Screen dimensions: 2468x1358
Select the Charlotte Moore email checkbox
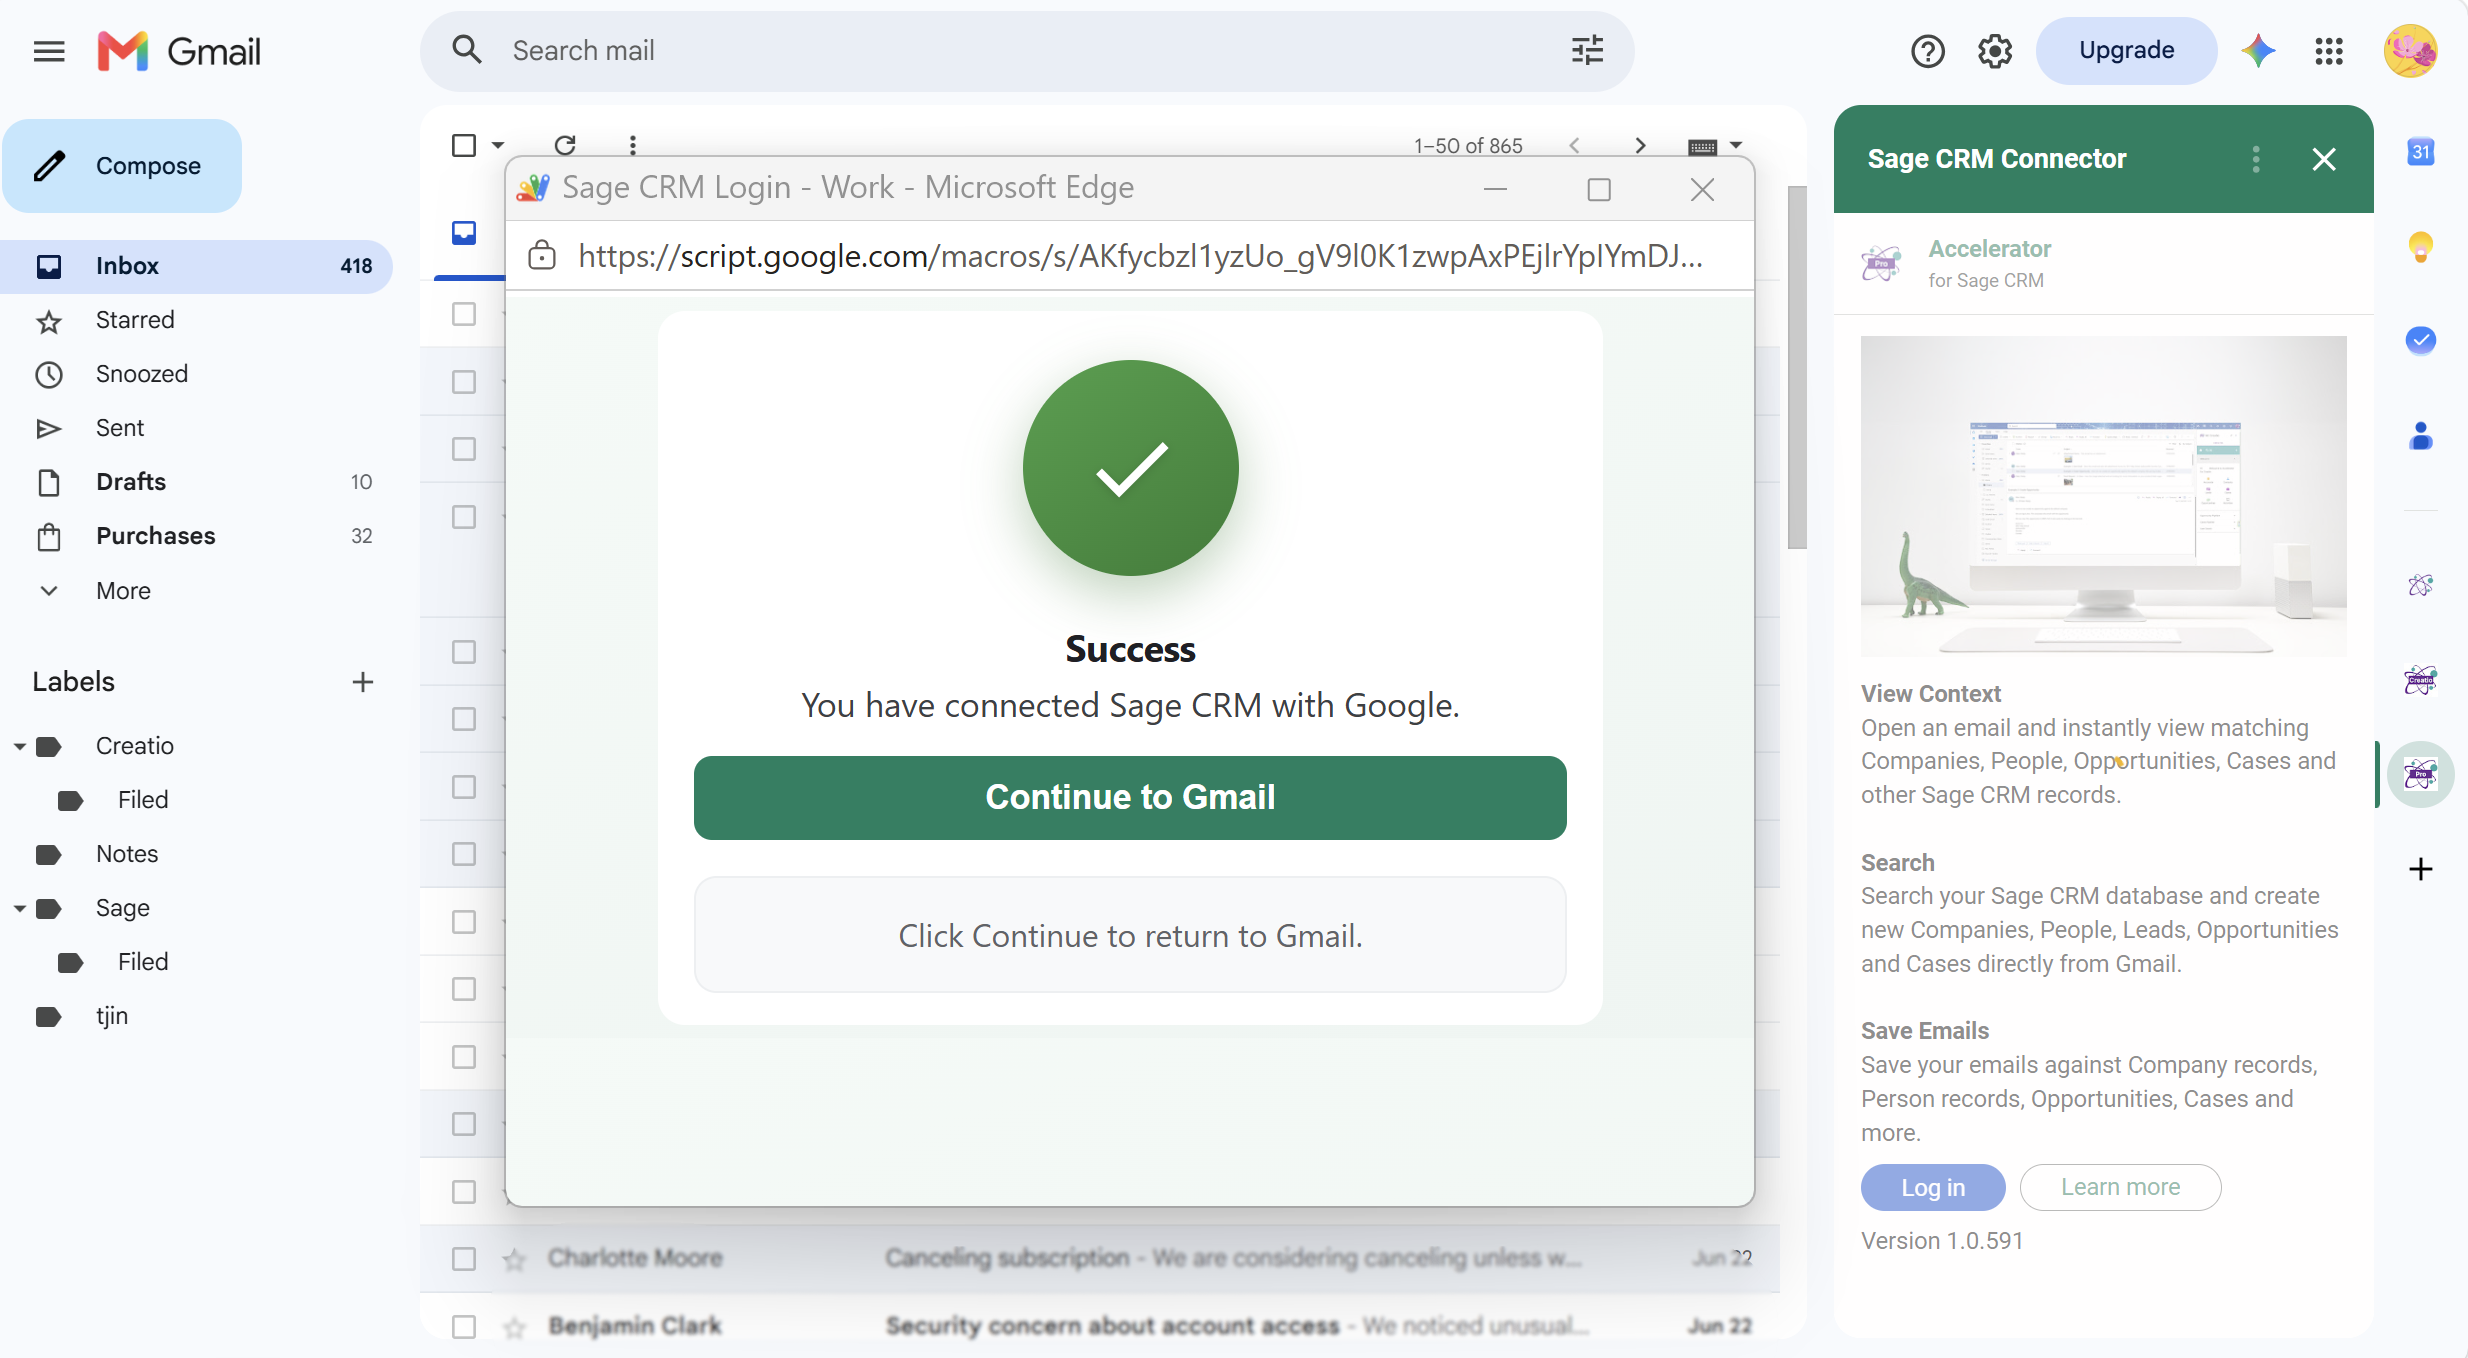464,1259
